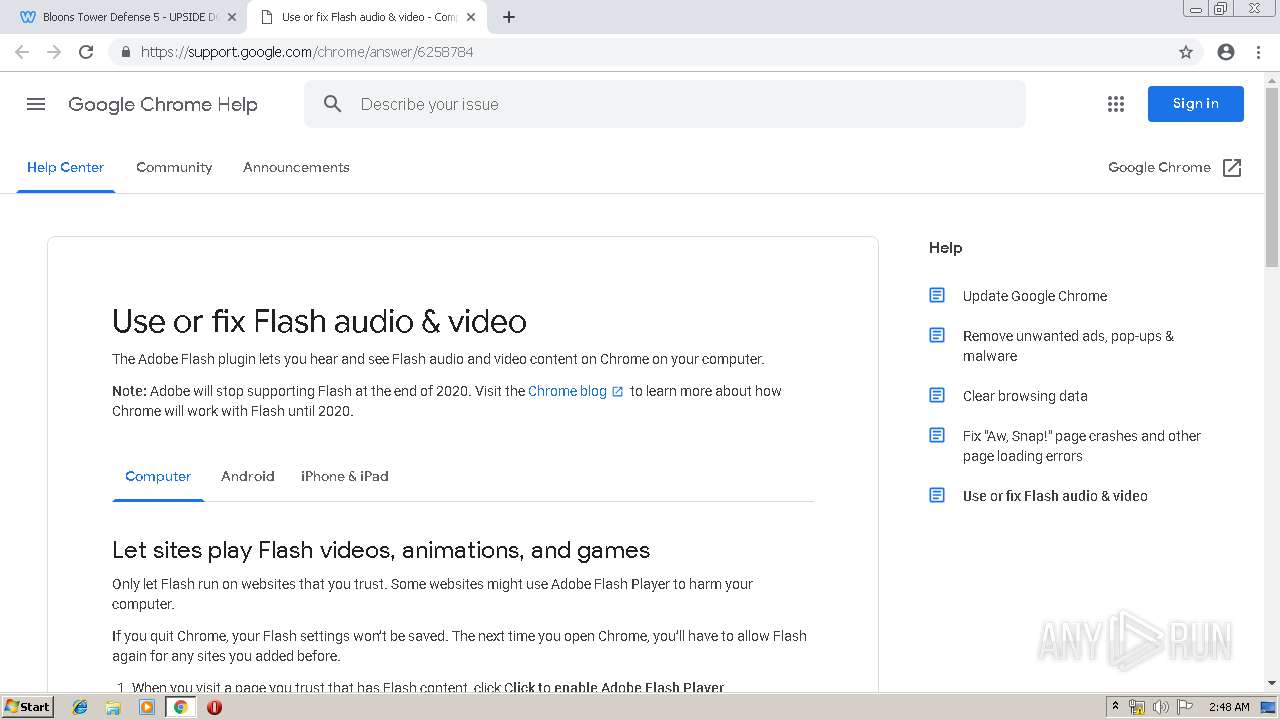Click the browser forward arrow
The height and width of the screenshot is (720, 1280).
coord(54,52)
